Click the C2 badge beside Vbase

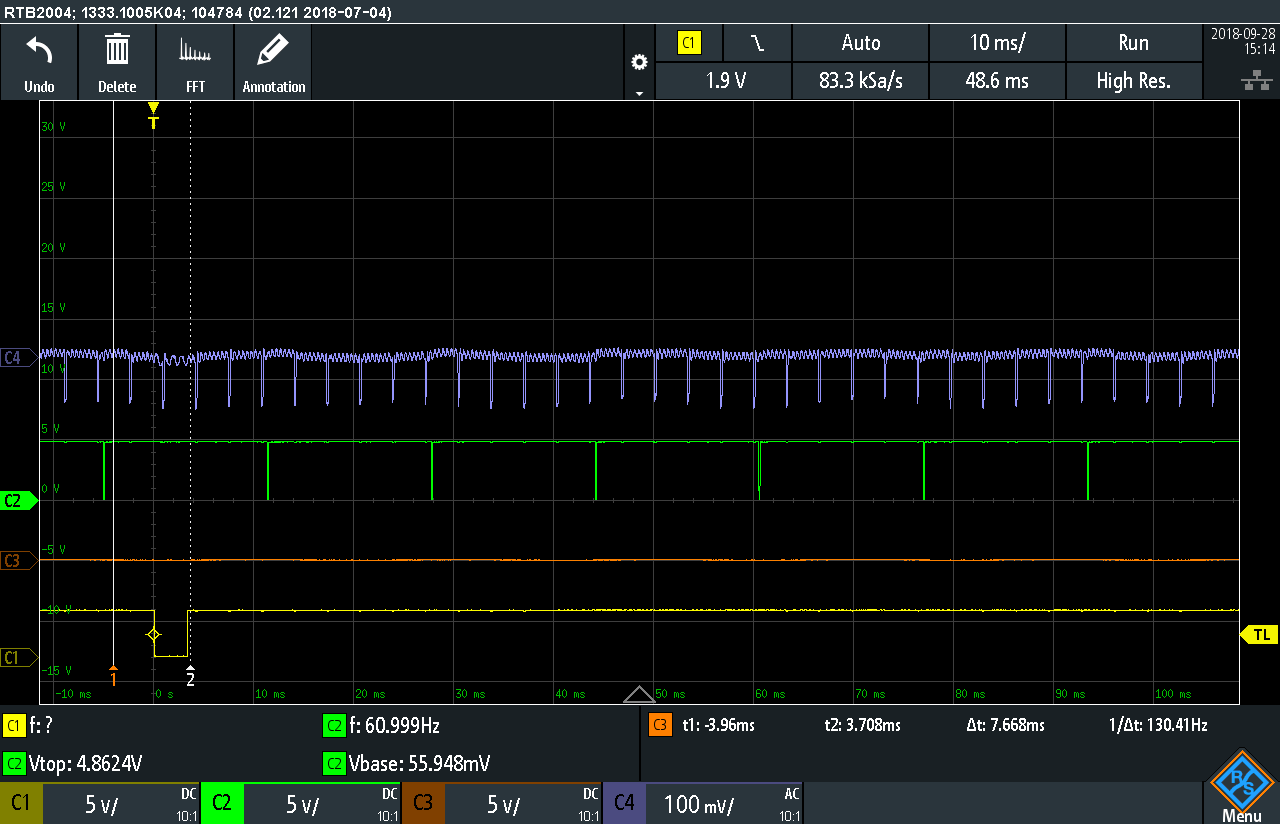point(334,763)
